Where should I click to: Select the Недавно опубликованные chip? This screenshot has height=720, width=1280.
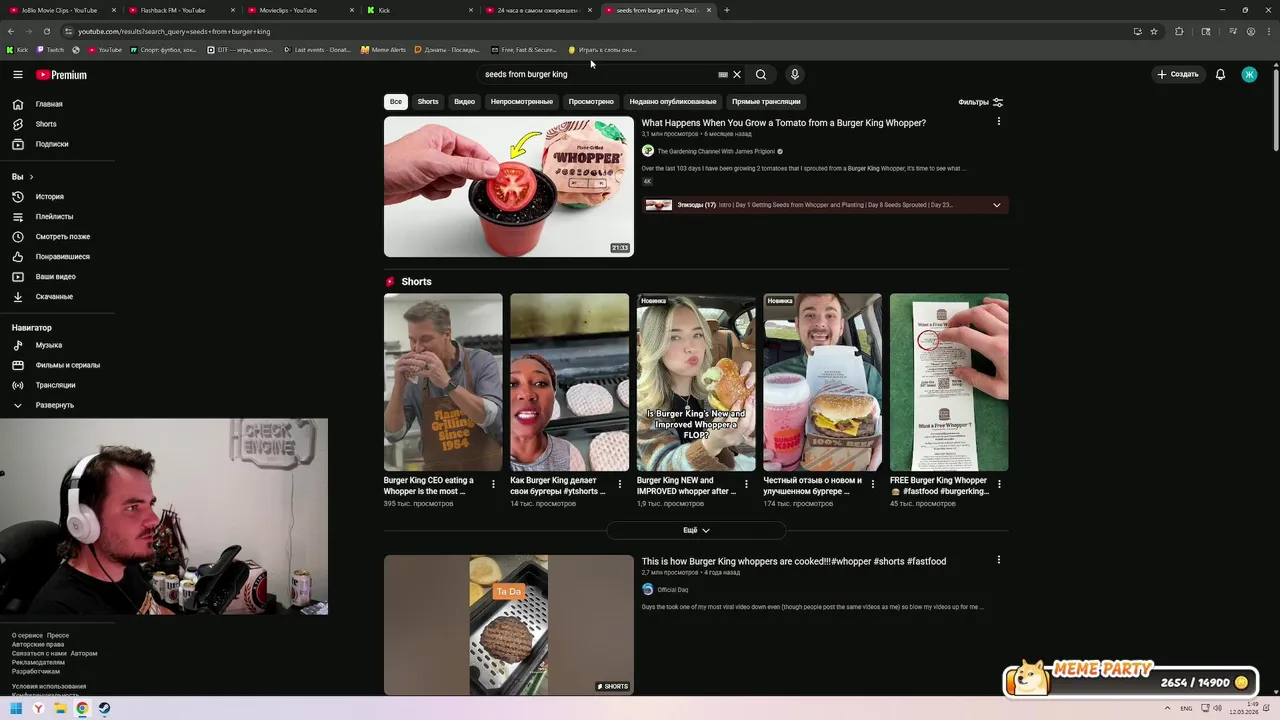tap(673, 102)
